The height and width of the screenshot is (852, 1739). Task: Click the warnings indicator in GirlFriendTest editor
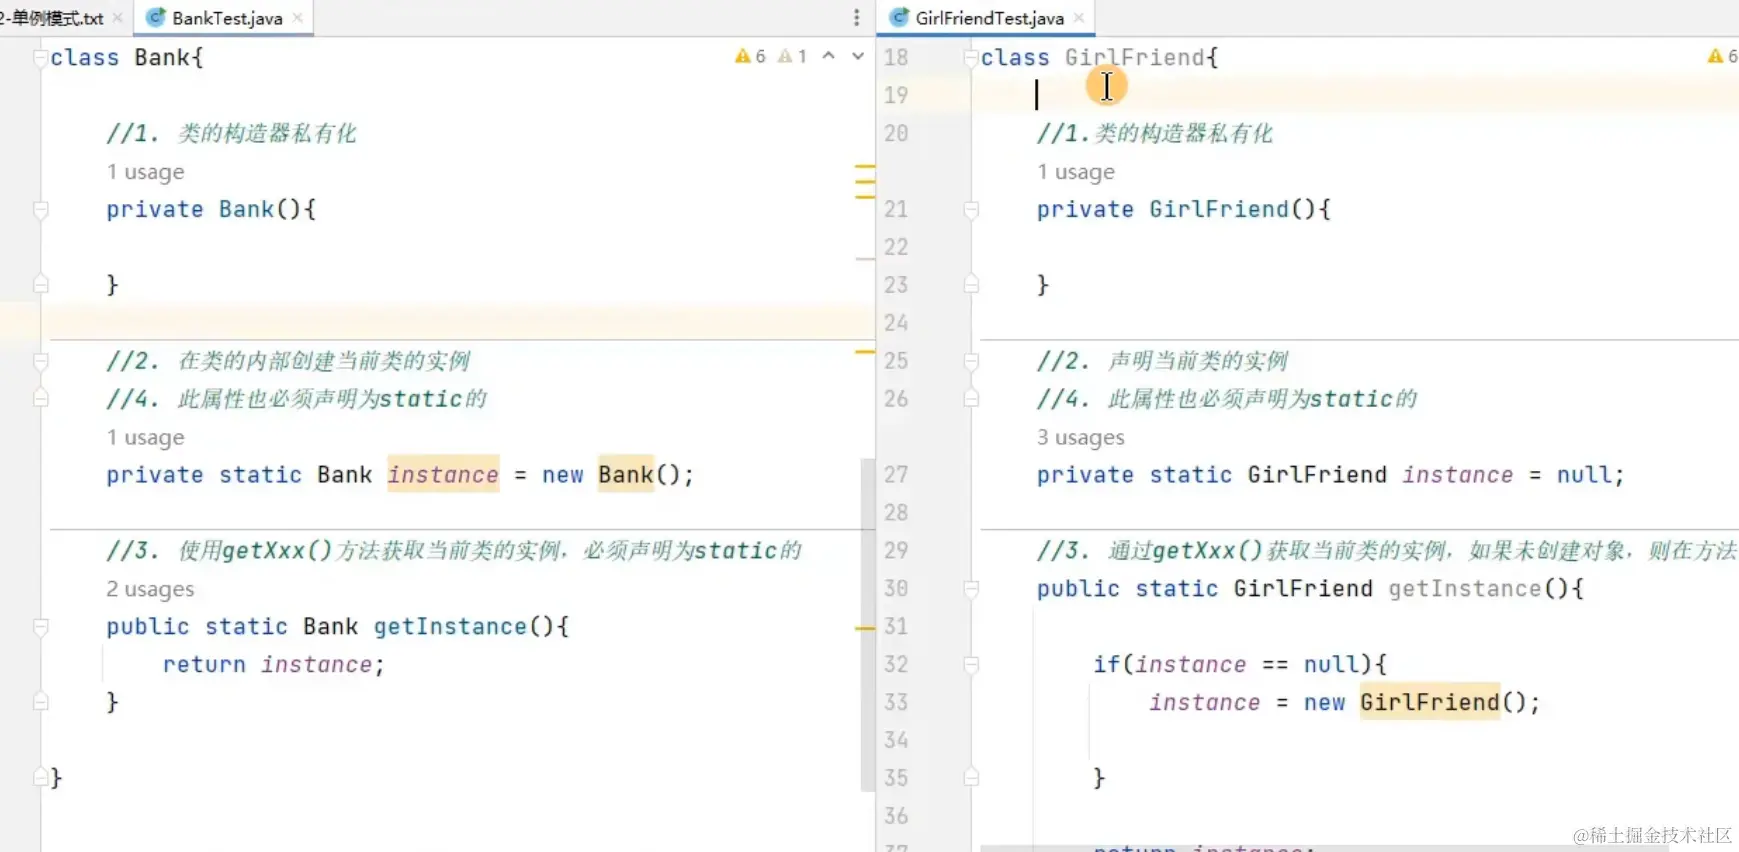pyautogui.click(x=1722, y=57)
